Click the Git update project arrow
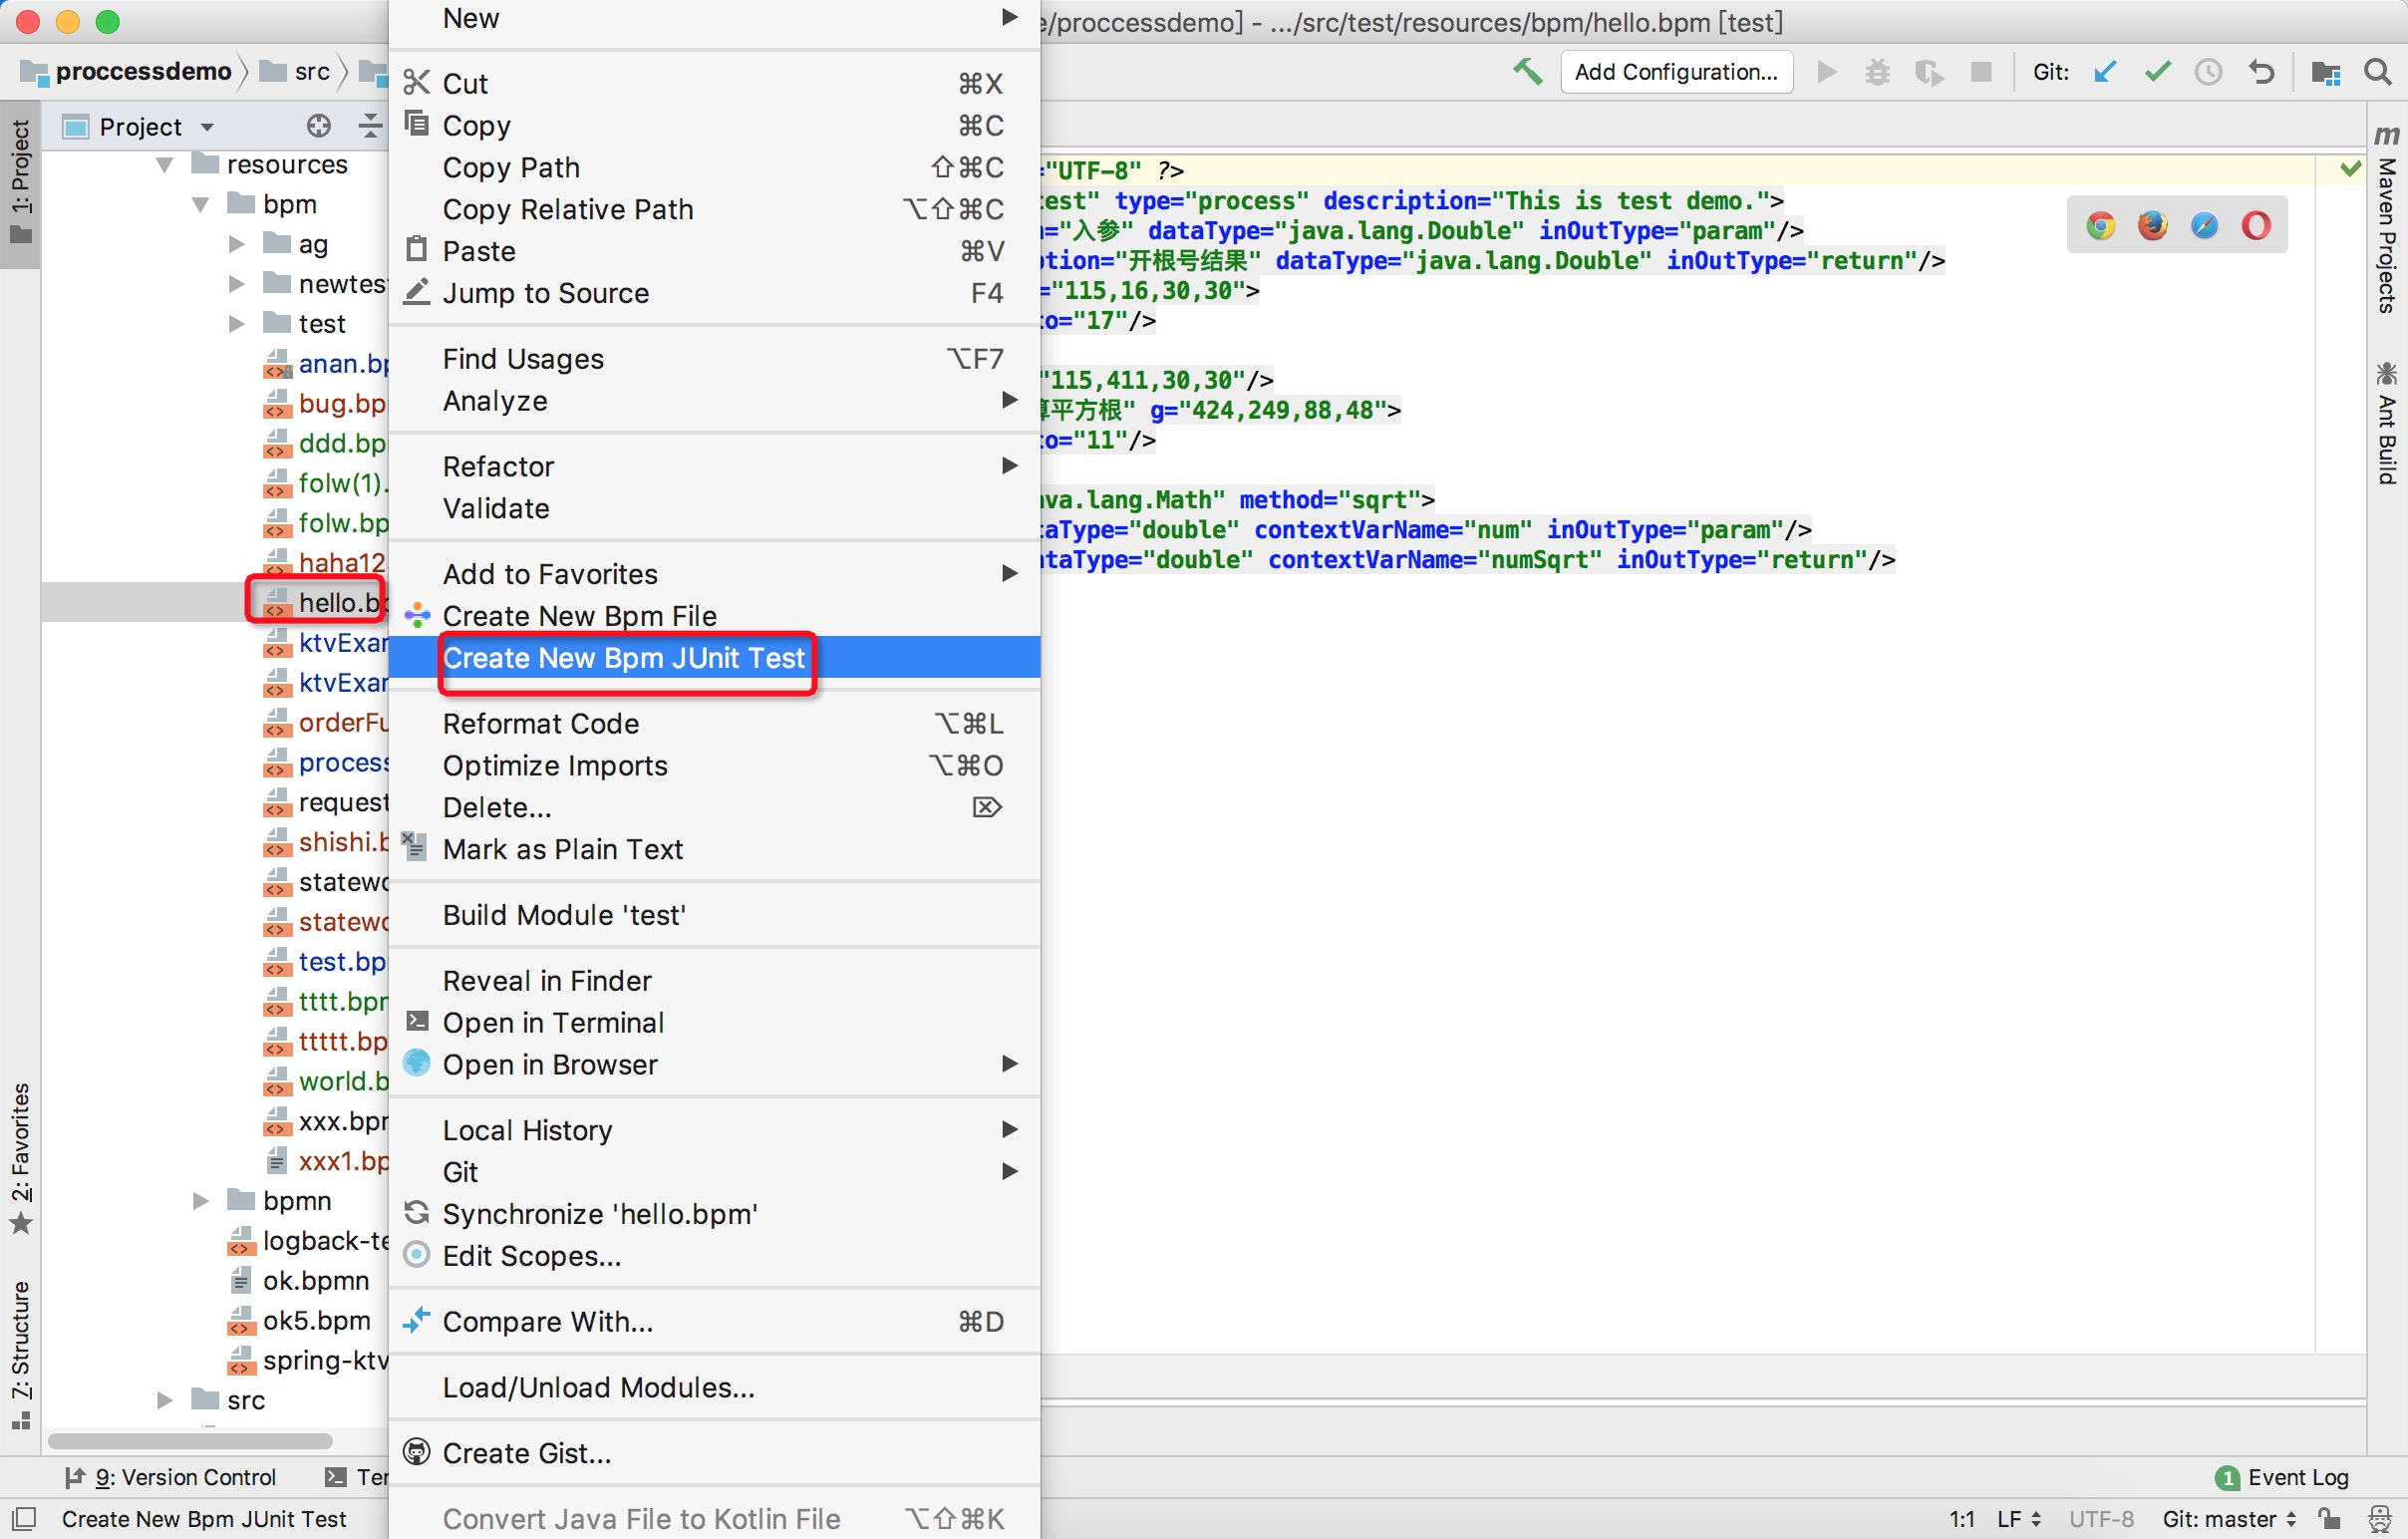2408x1539 pixels. pos(2105,72)
